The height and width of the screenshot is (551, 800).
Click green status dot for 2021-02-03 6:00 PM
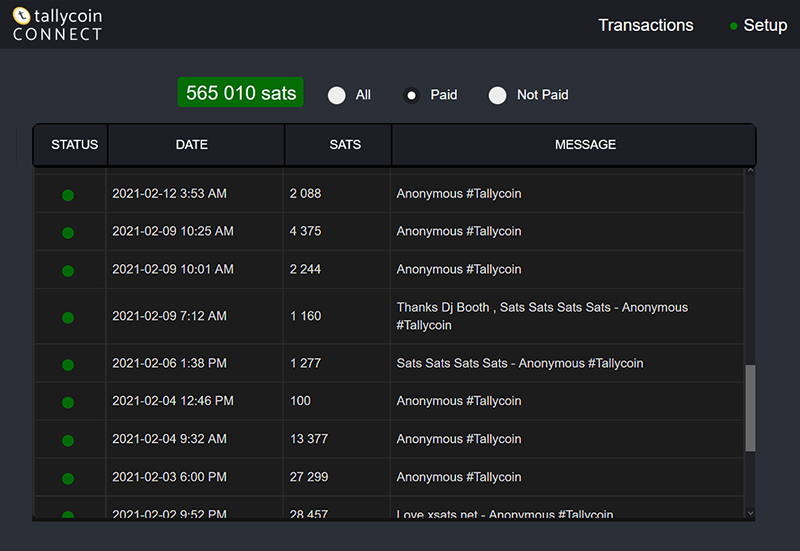pyautogui.click(x=68, y=478)
